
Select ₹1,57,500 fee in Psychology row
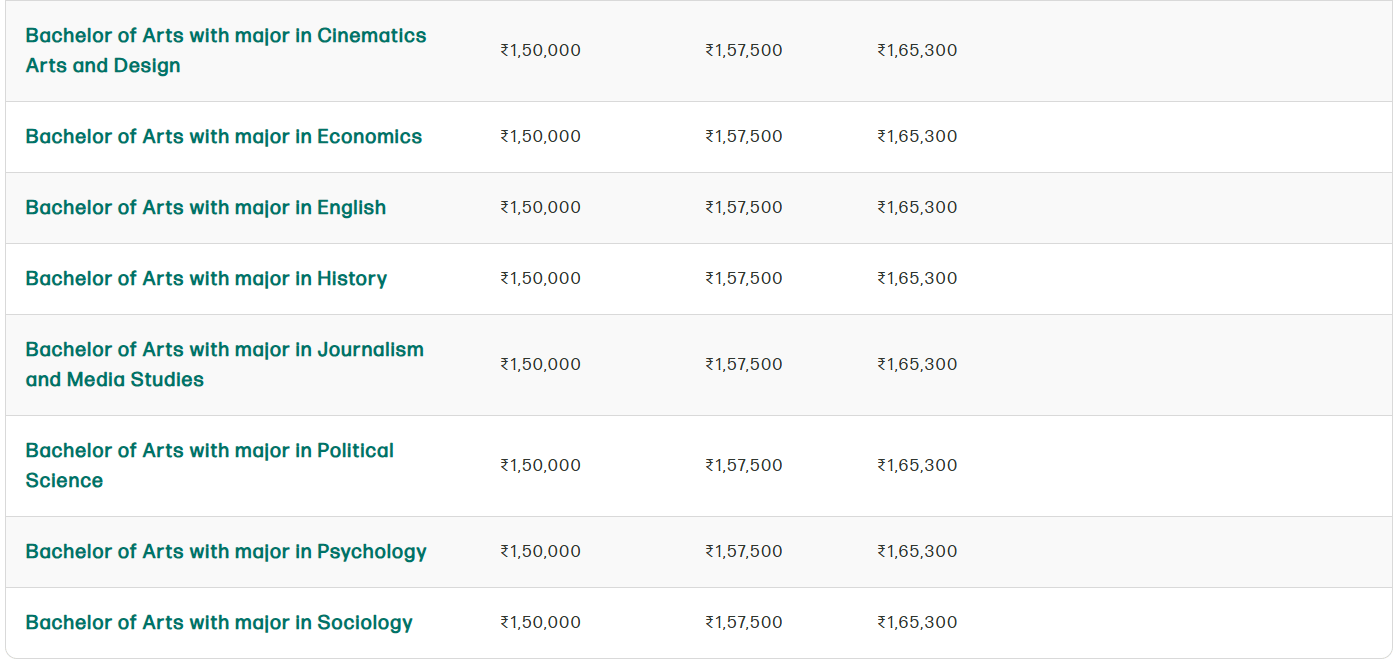tap(744, 551)
